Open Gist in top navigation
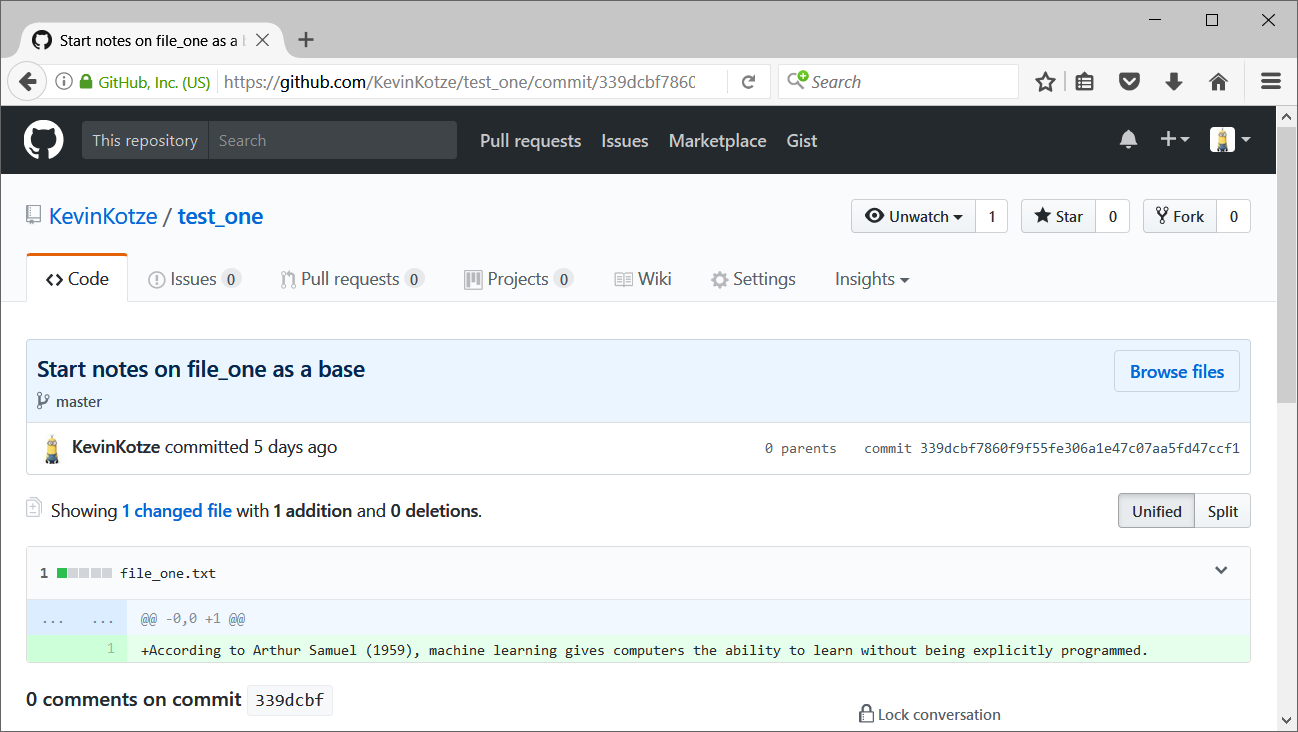Image resolution: width=1298 pixels, height=732 pixels. (x=802, y=141)
